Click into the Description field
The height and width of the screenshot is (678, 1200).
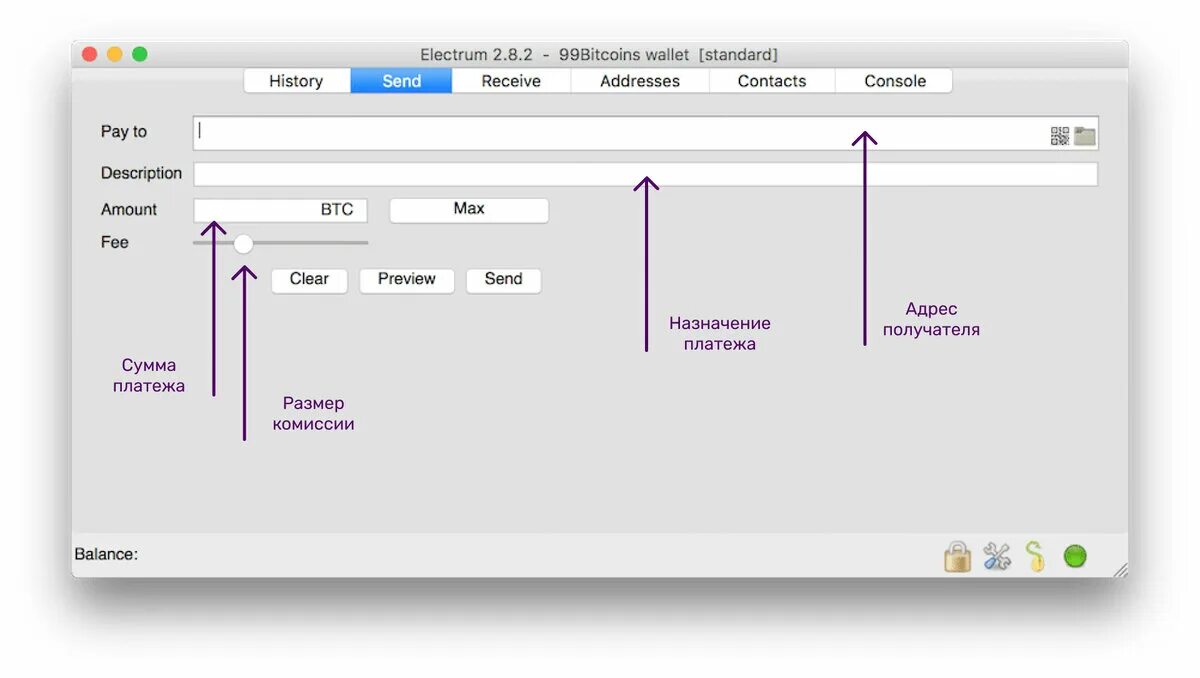(x=646, y=174)
